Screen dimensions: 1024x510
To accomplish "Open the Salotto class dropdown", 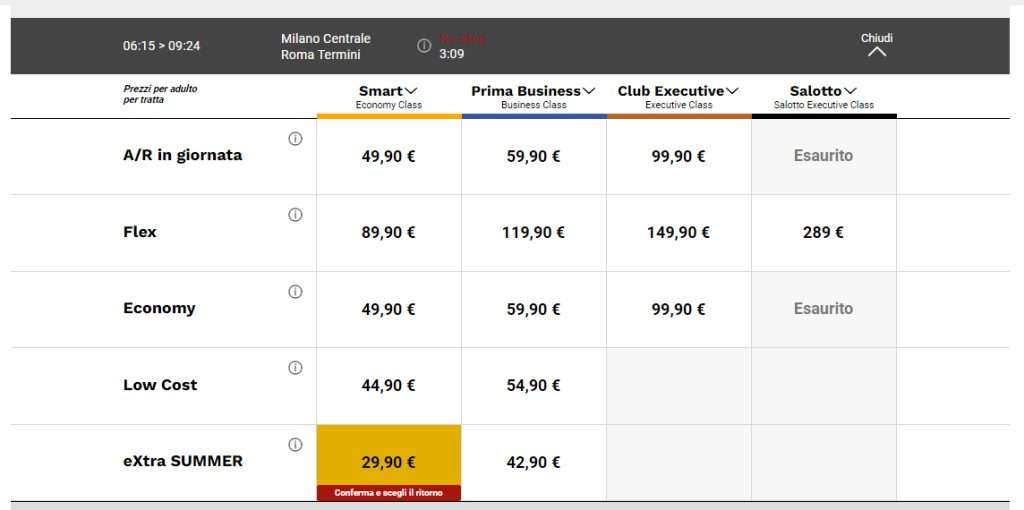I will click(x=823, y=91).
